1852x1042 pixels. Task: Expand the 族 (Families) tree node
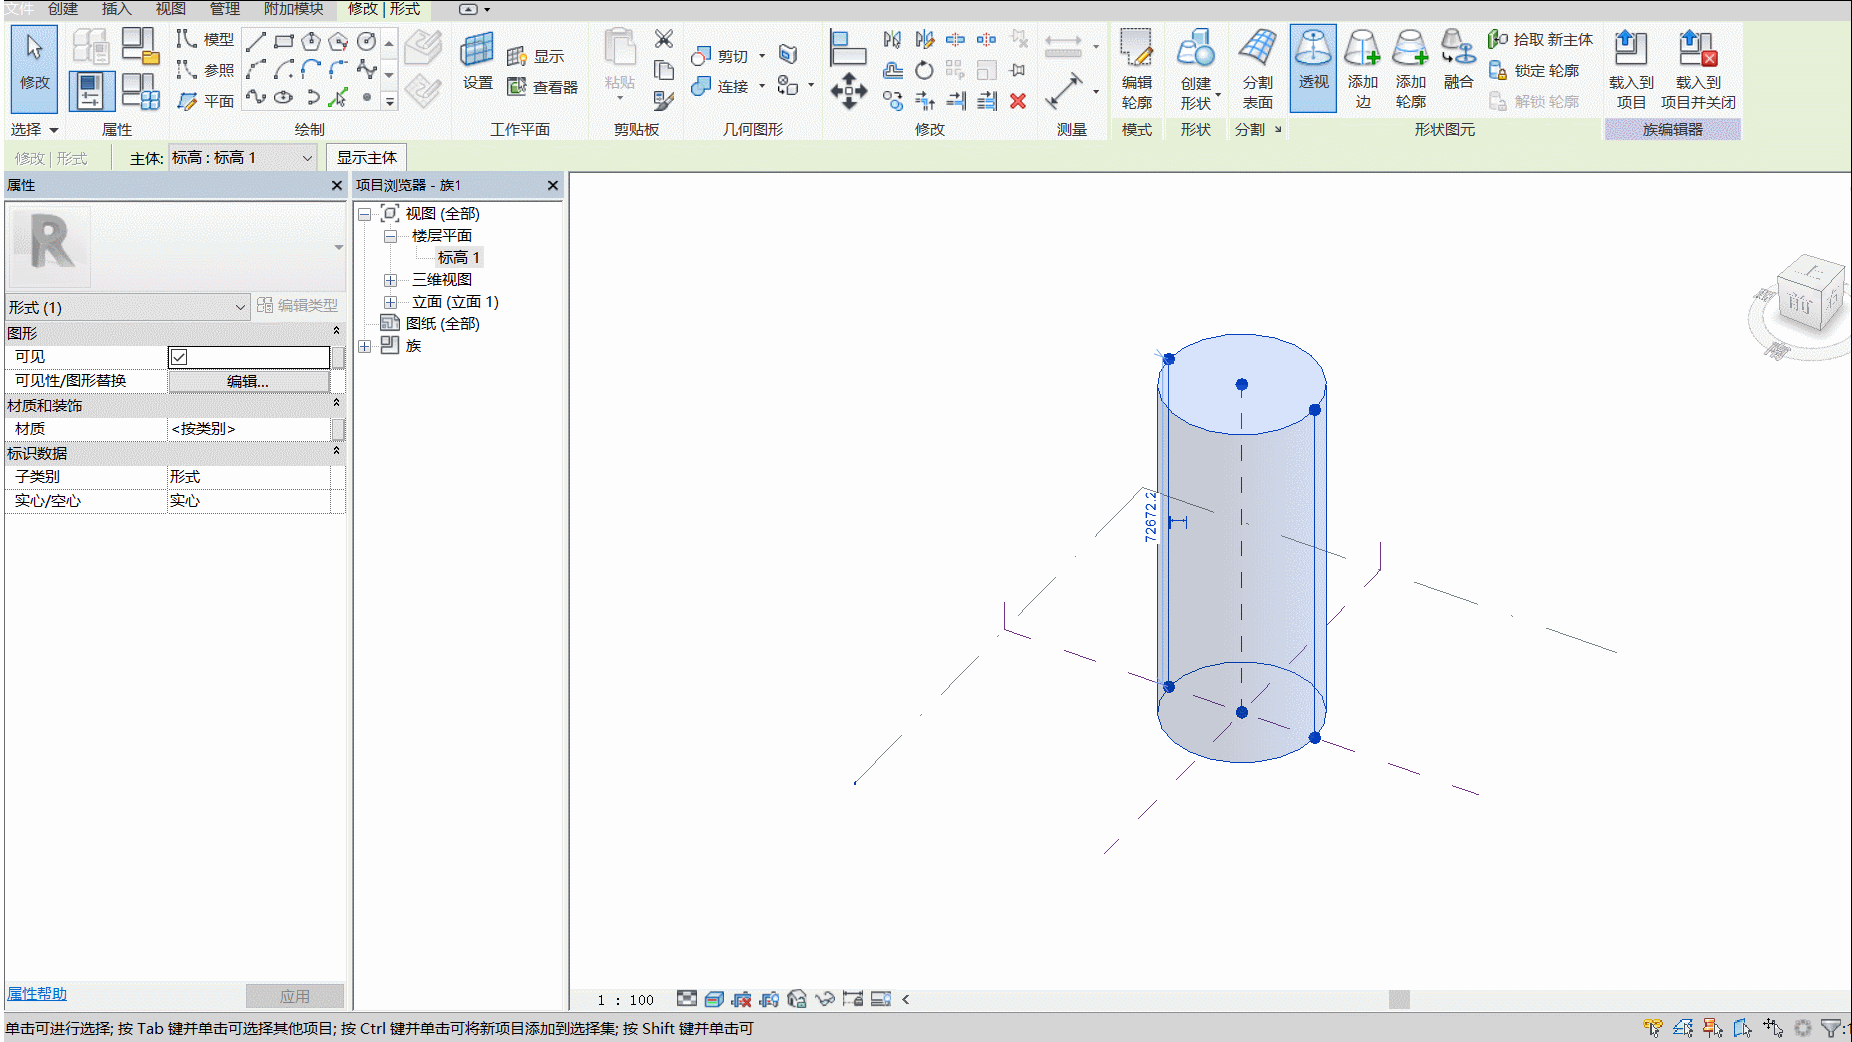click(x=365, y=346)
